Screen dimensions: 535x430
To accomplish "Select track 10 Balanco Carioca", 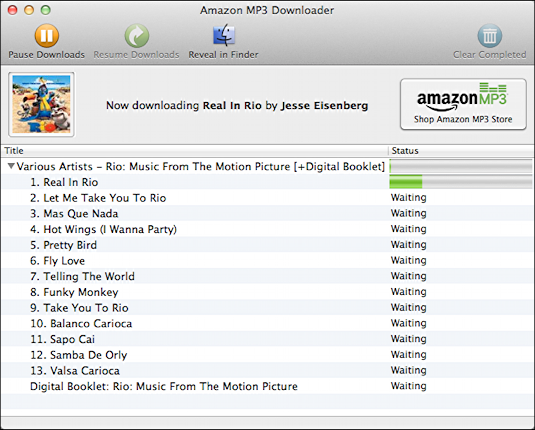I will tap(268, 323).
